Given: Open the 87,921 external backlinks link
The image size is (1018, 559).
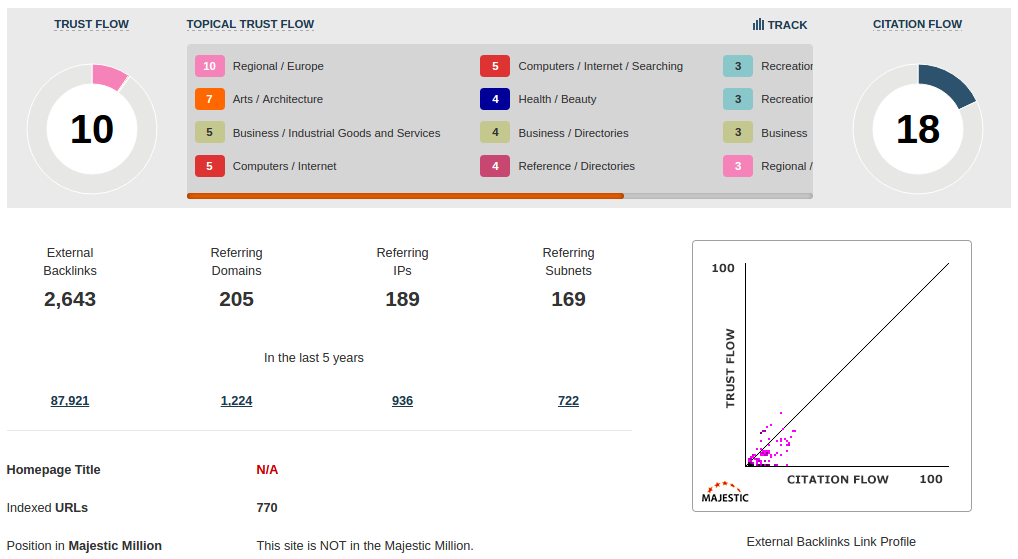Looking at the screenshot, I should (70, 401).
